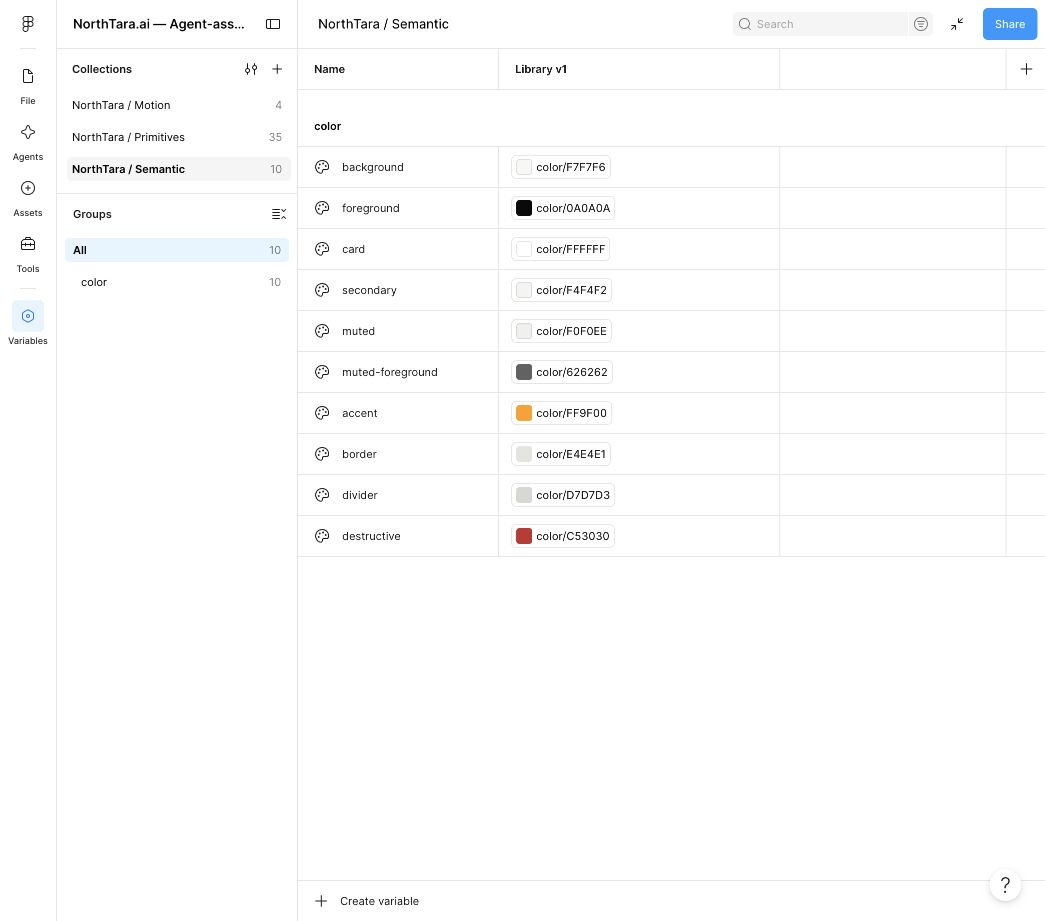Select the NorthTara / Motion collection

coord(177,105)
